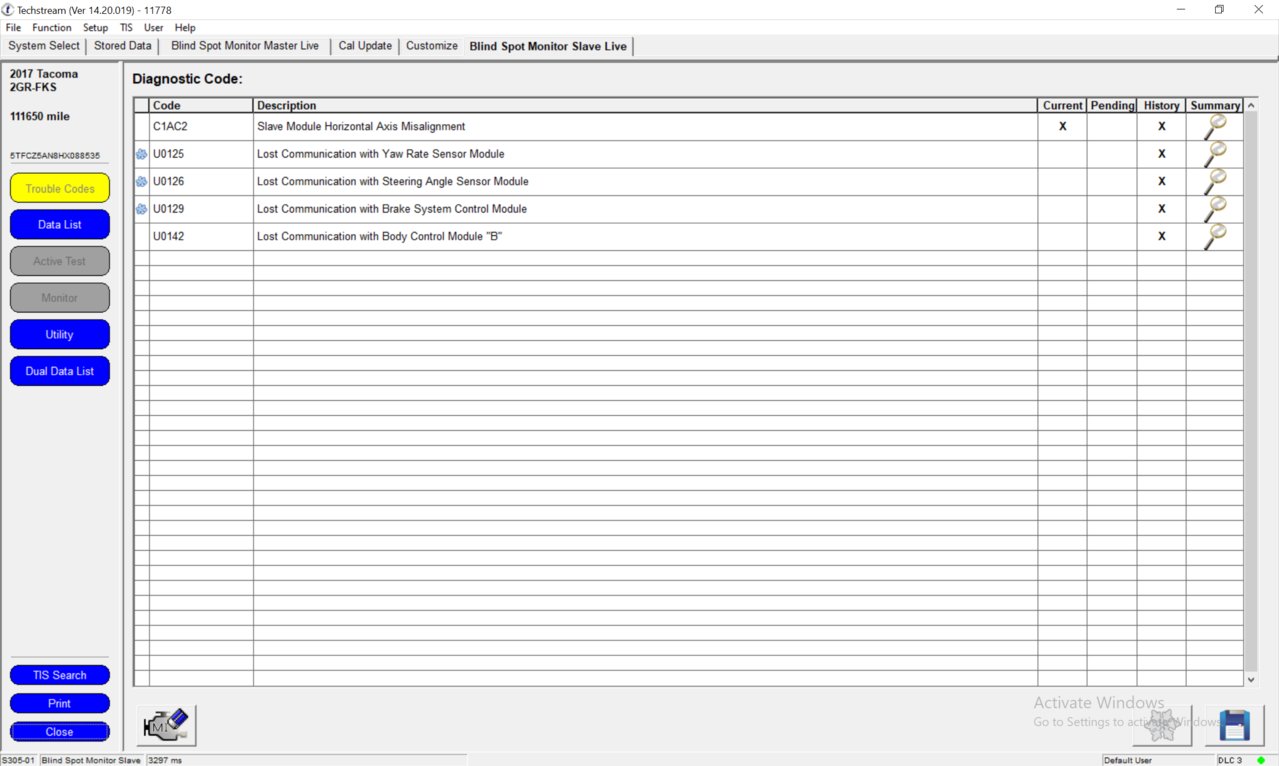Image resolution: width=1279 pixels, height=766 pixels.
Task: Switch to the Stored Data tab
Action: (123, 46)
